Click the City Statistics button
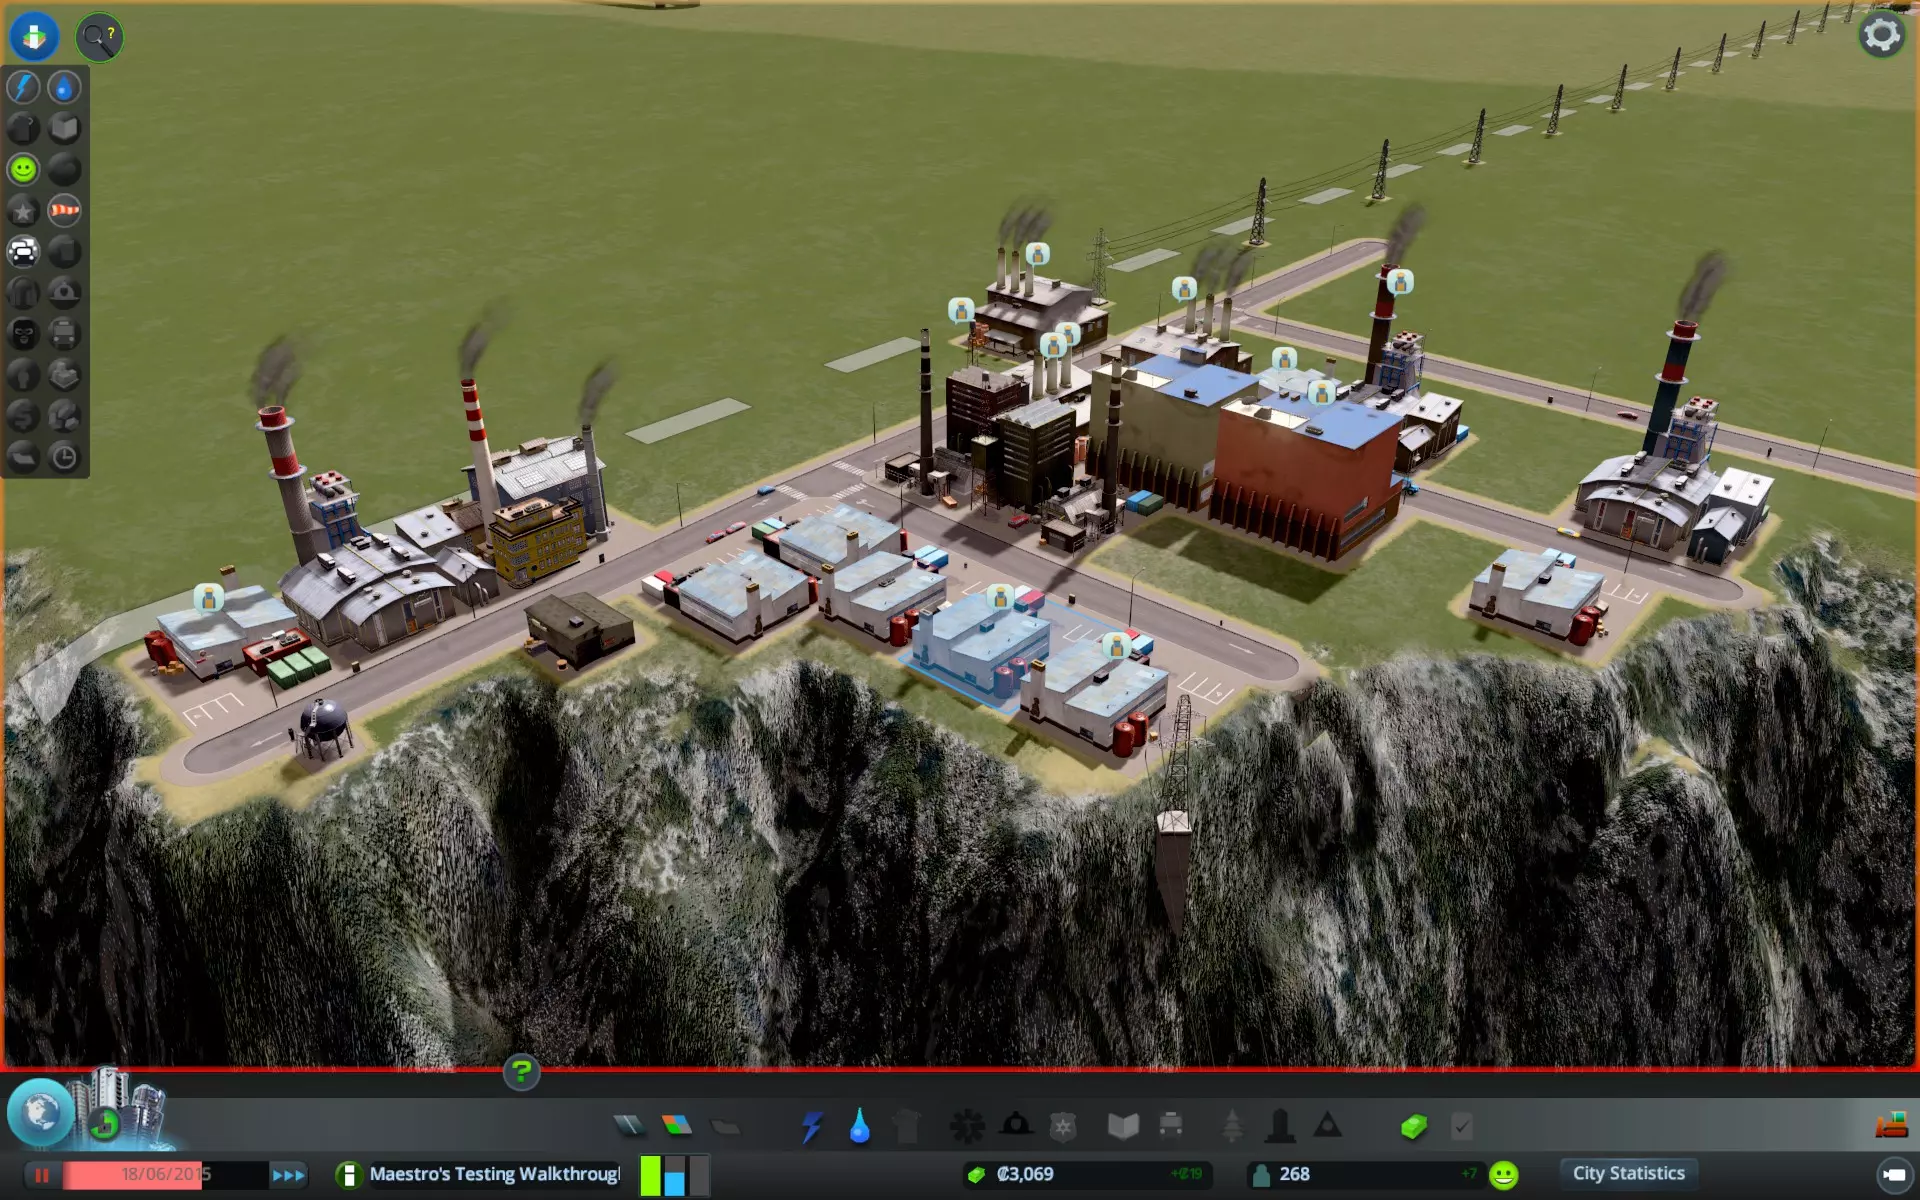Viewport: 1920px width, 1200px height. [x=1628, y=1173]
